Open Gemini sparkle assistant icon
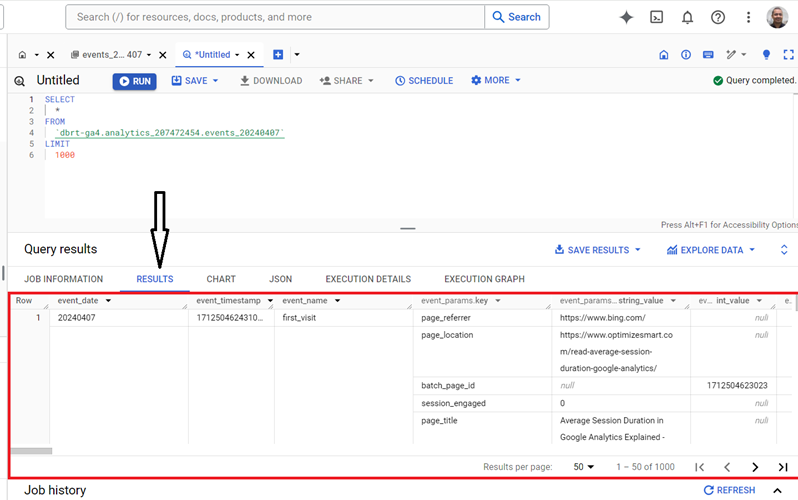798x500 pixels. (626, 17)
